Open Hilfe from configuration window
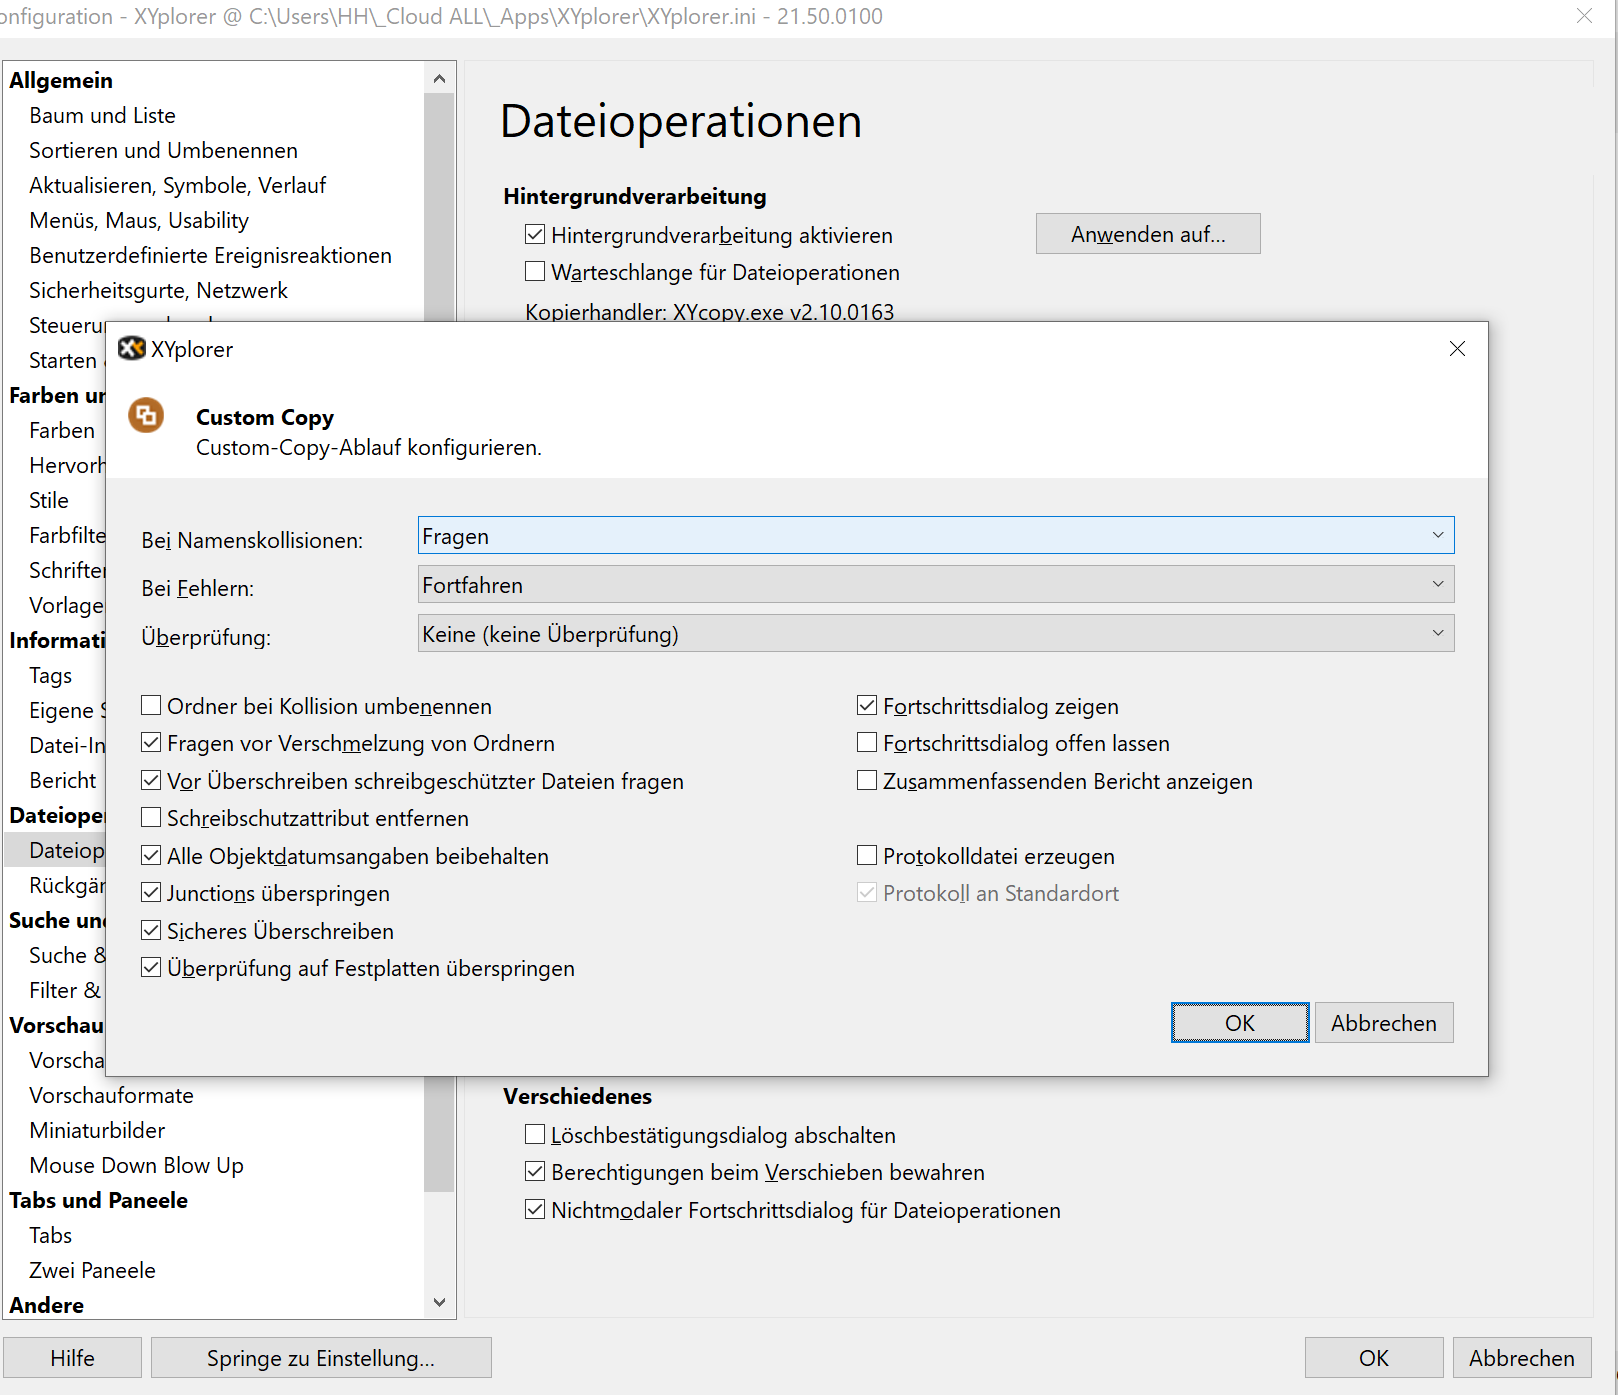The height and width of the screenshot is (1395, 1618). pos(72,1358)
